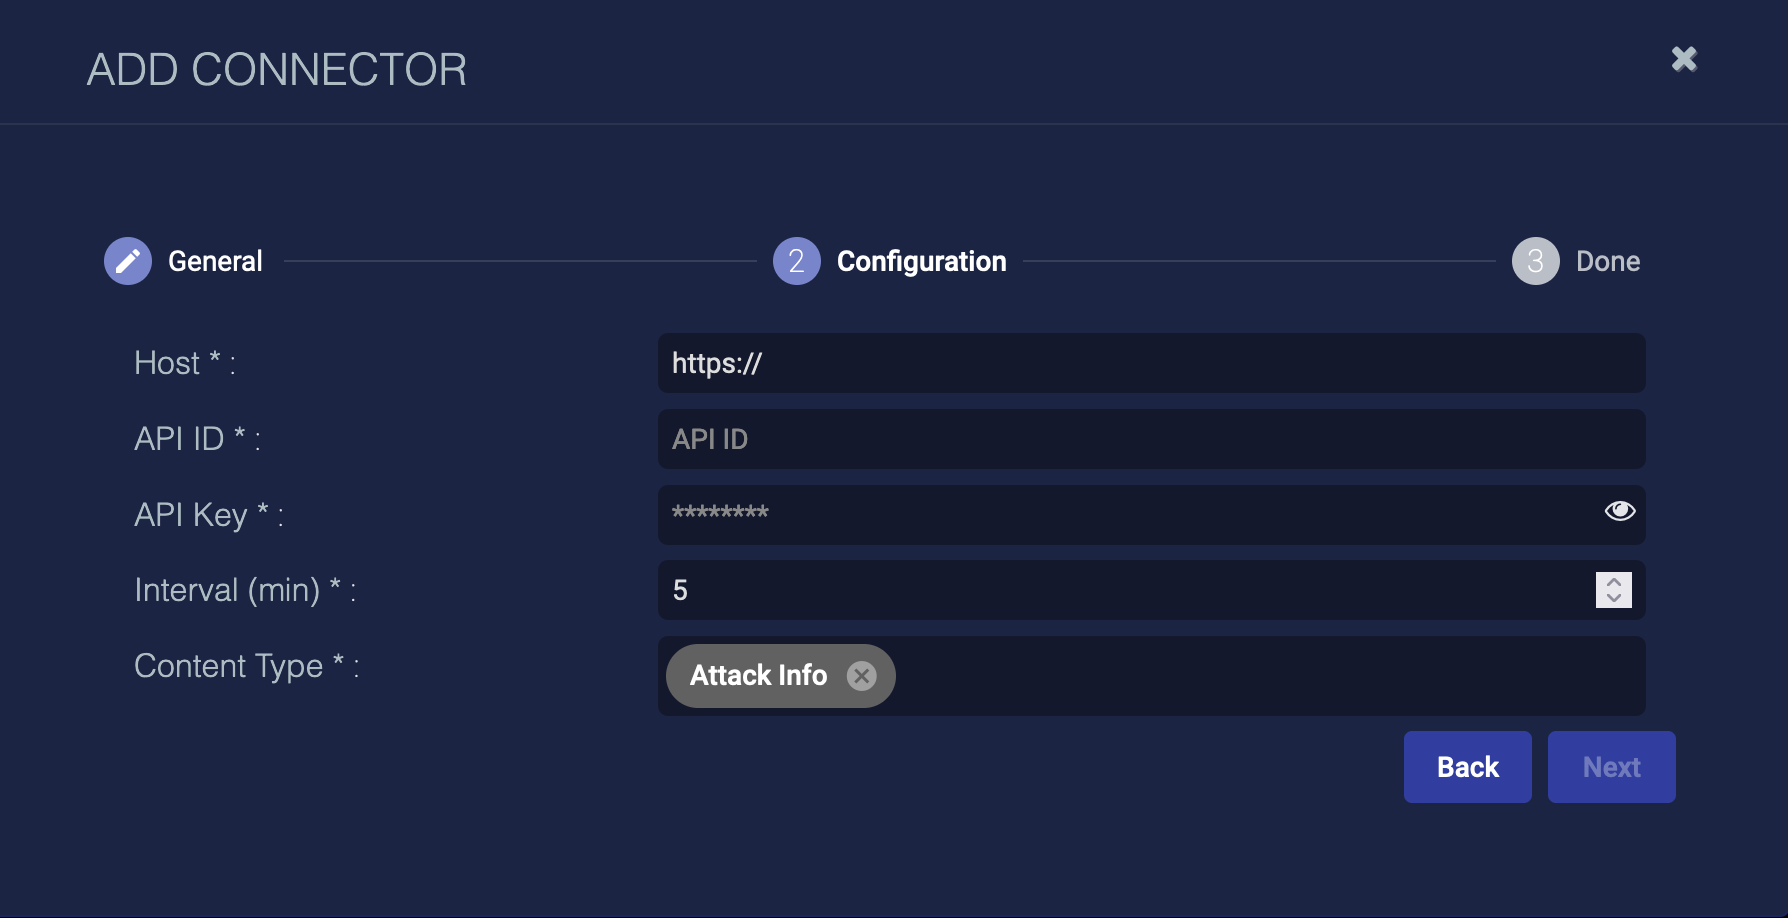Remove the Attack Info tag

click(x=861, y=676)
